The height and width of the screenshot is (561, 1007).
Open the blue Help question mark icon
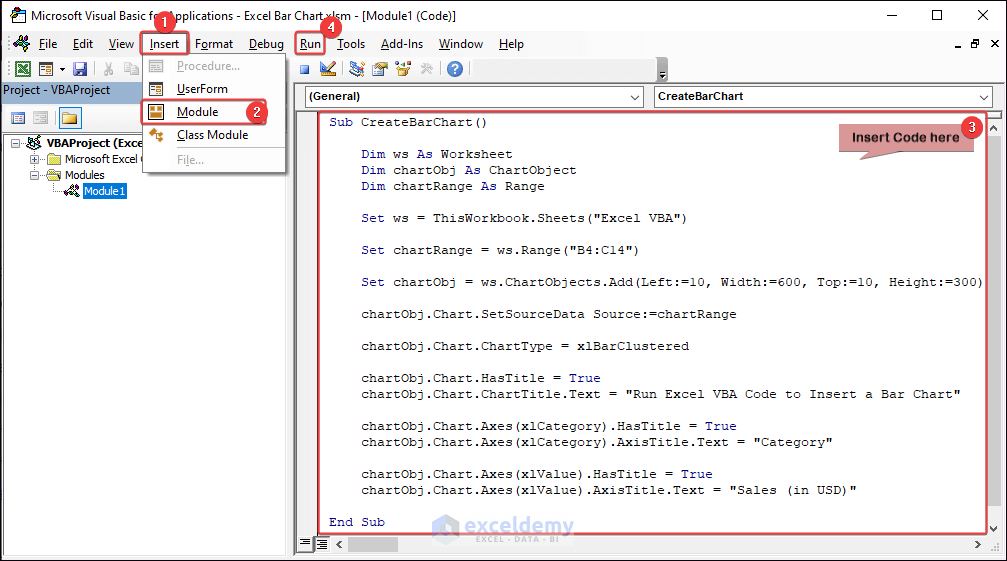(x=455, y=69)
